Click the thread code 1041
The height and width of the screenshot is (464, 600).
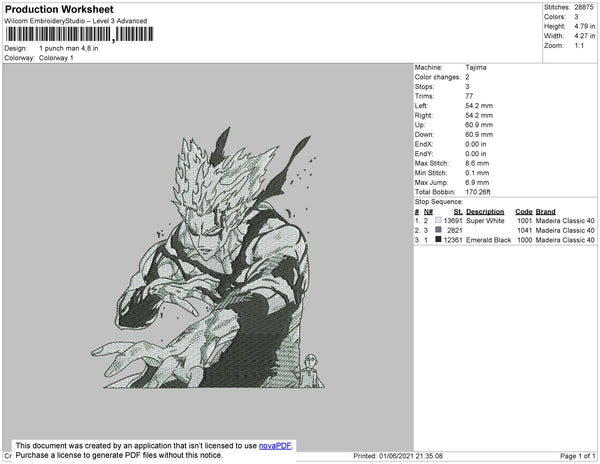(524, 230)
